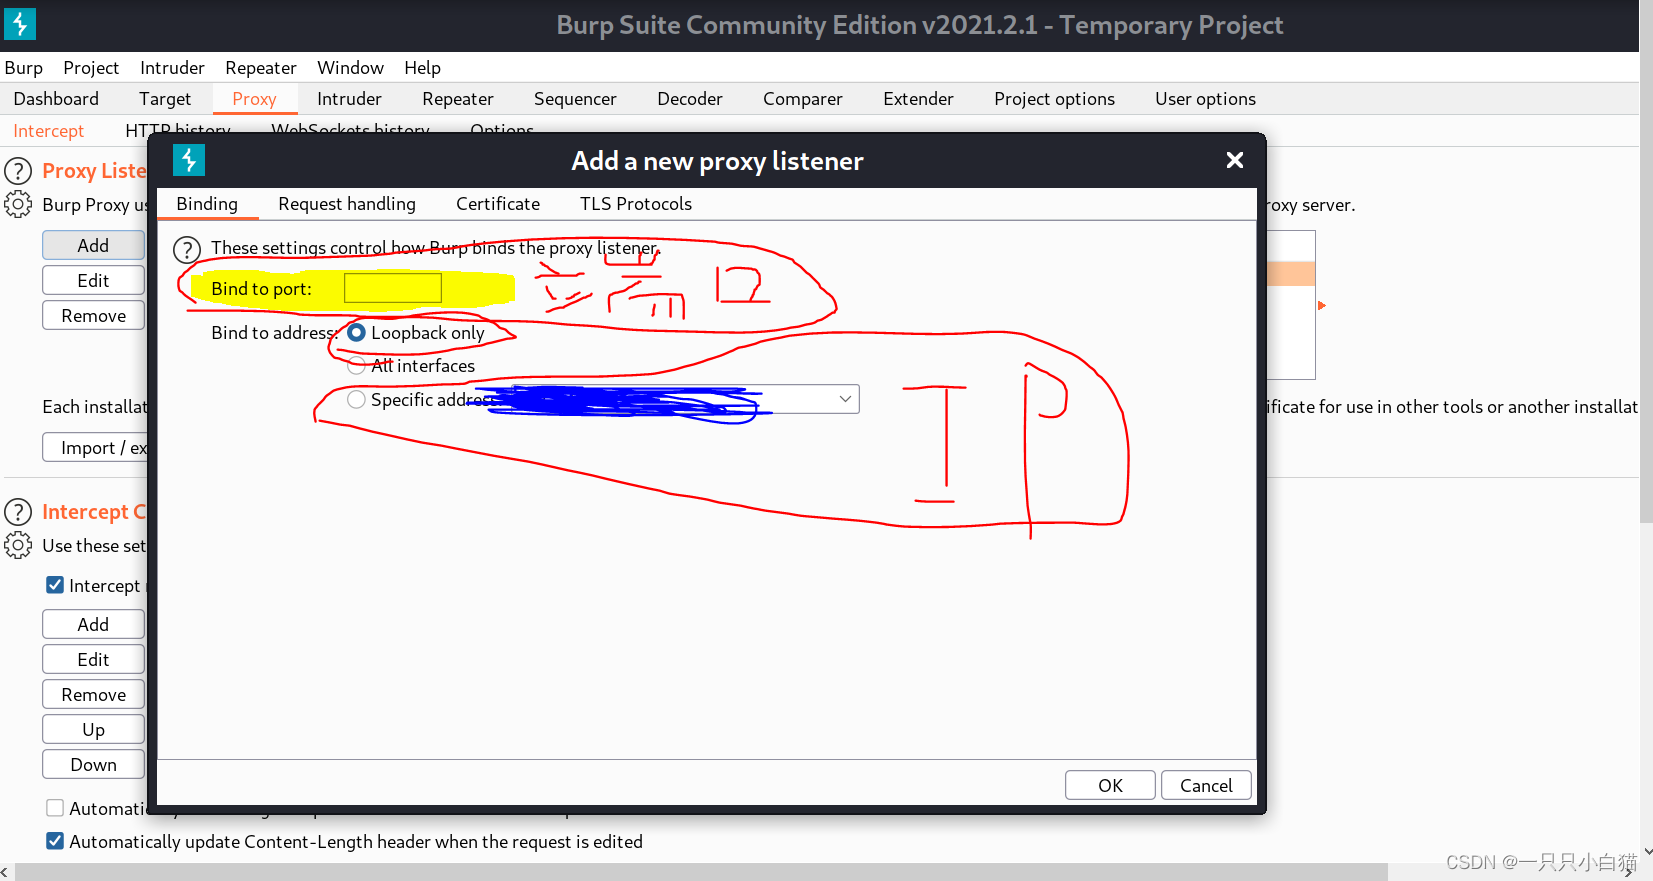Screen dimensions: 1653x881
Task: Switch to Binding tab
Action: [207, 204]
